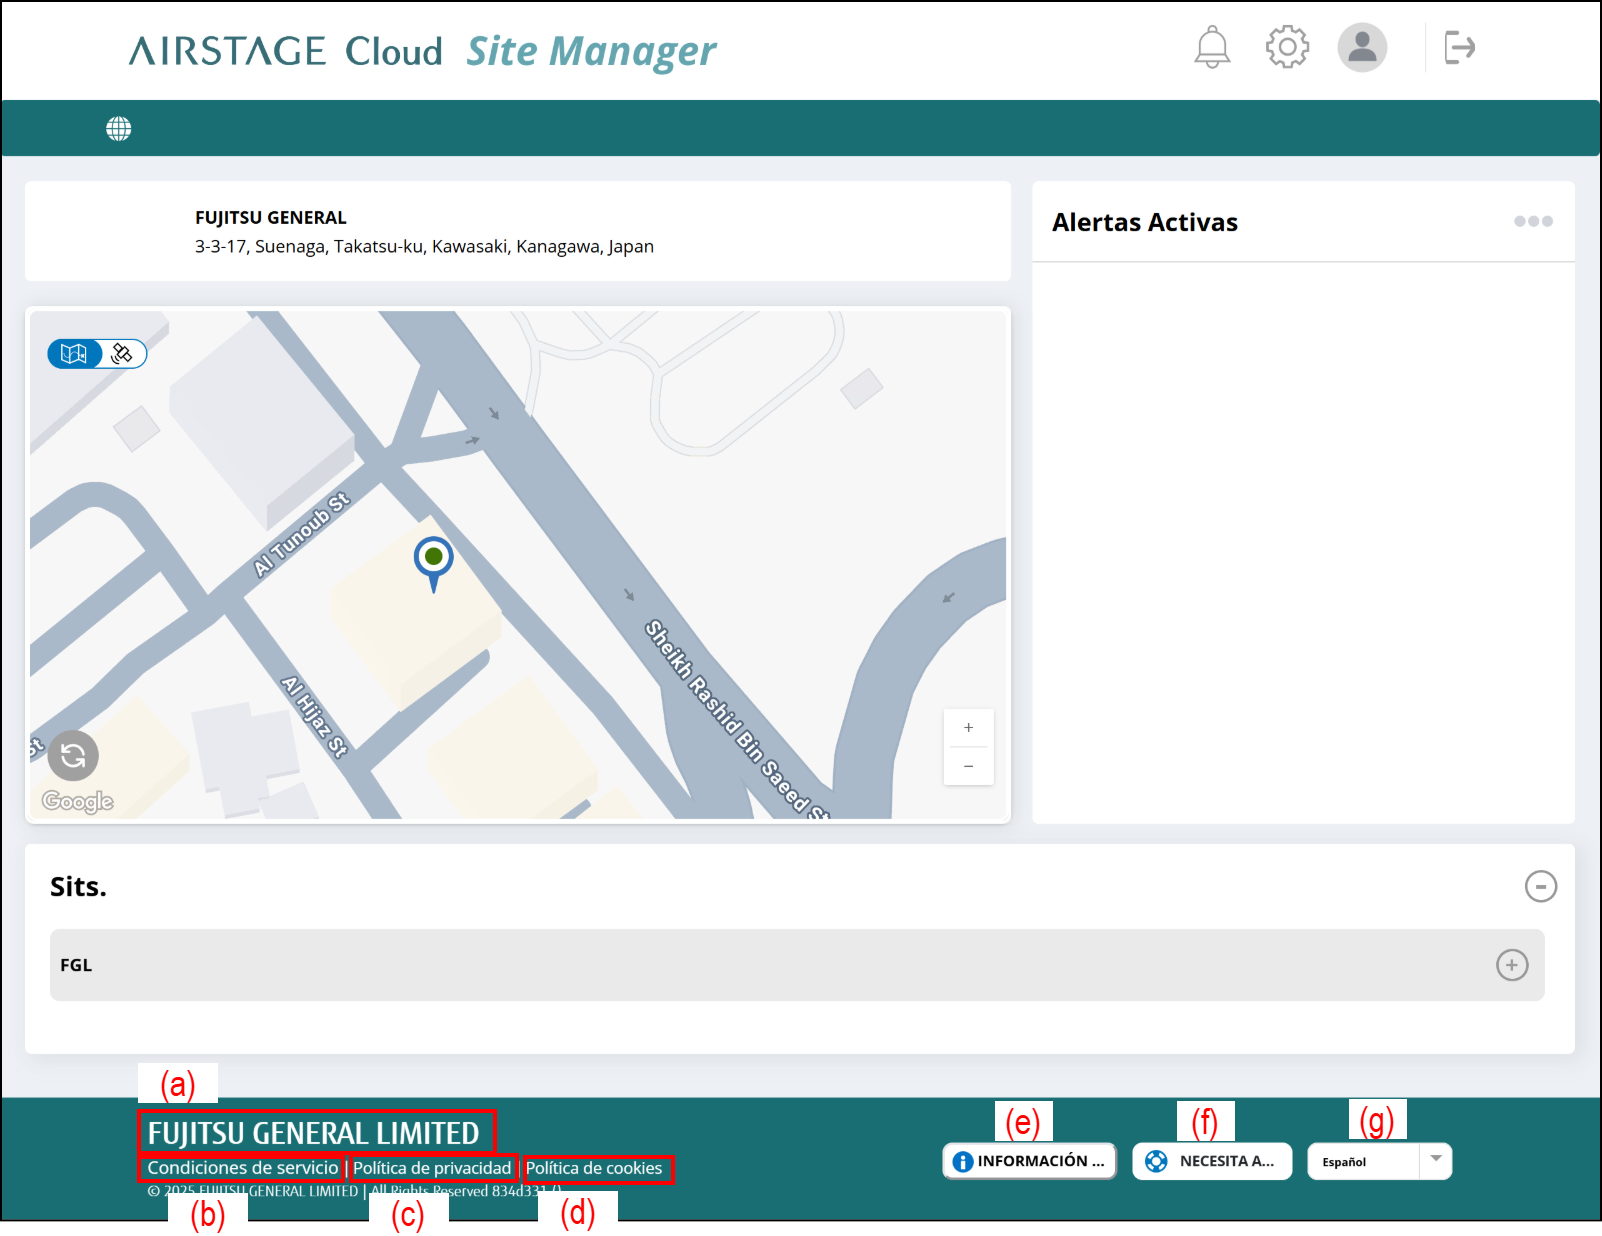Click the logout icon in header
Image resolution: width=1602 pixels, height=1236 pixels.
coord(1459,47)
